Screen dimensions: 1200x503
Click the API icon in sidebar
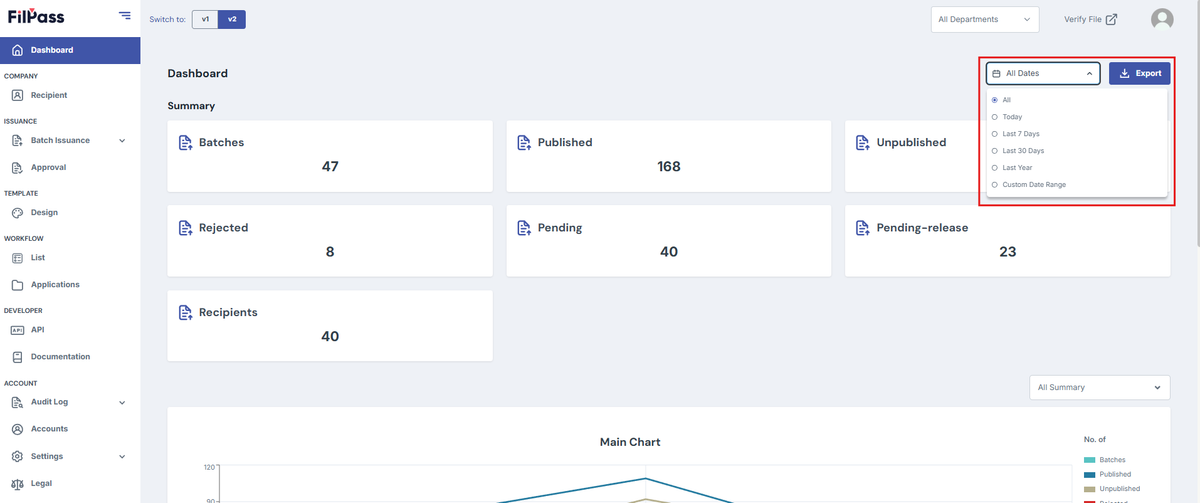pos(17,329)
